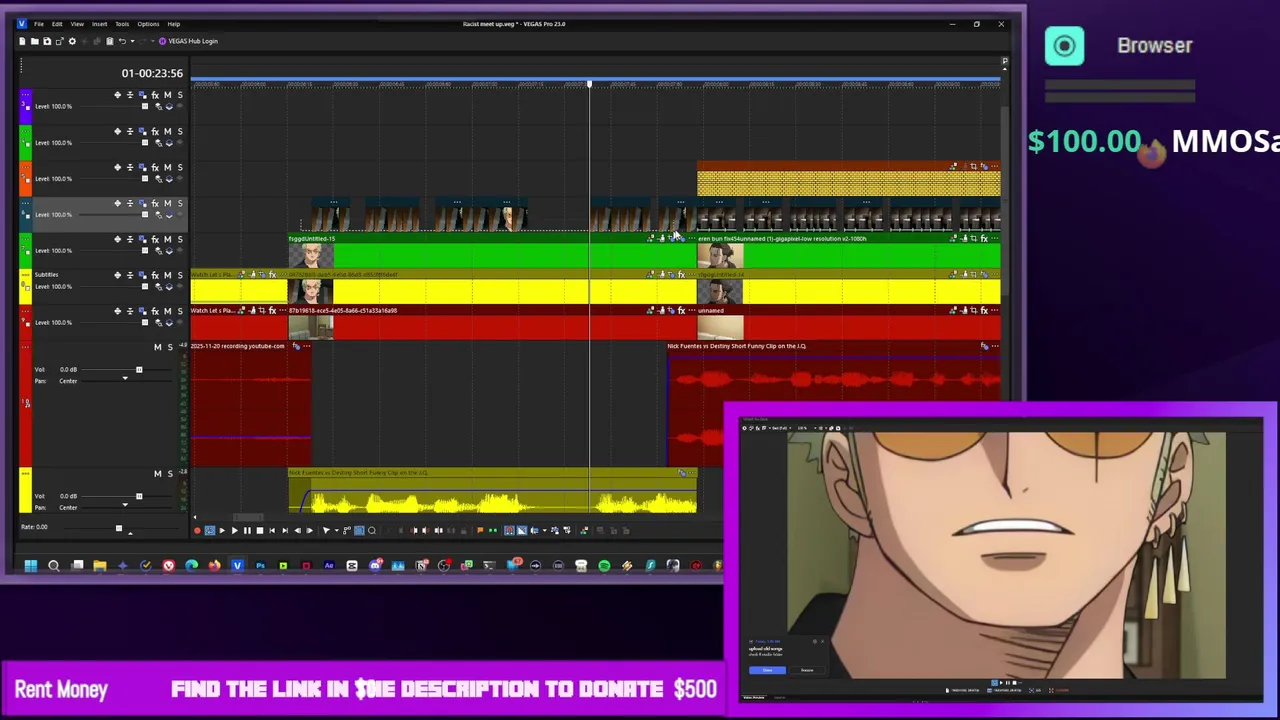This screenshot has height=720, width=1280.
Task: Click the Play button in transport
Action: [235, 531]
